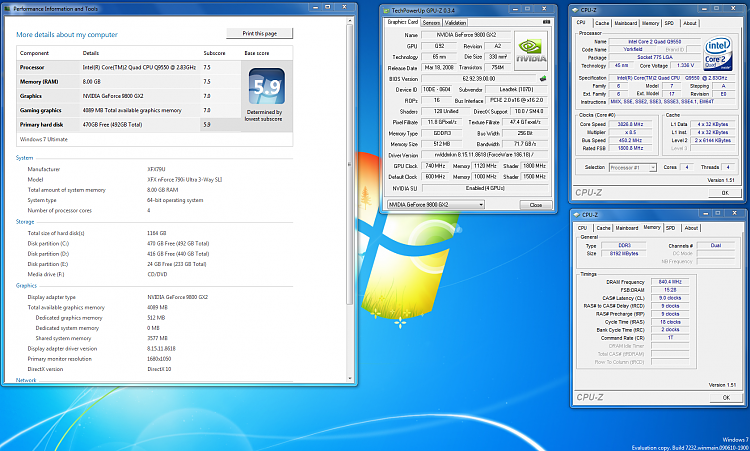The height and width of the screenshot is (451, 750).
Task: Click the XFX nForce 790i Ultra 3-Way SLI model text
Action: (x=185, y=179)
